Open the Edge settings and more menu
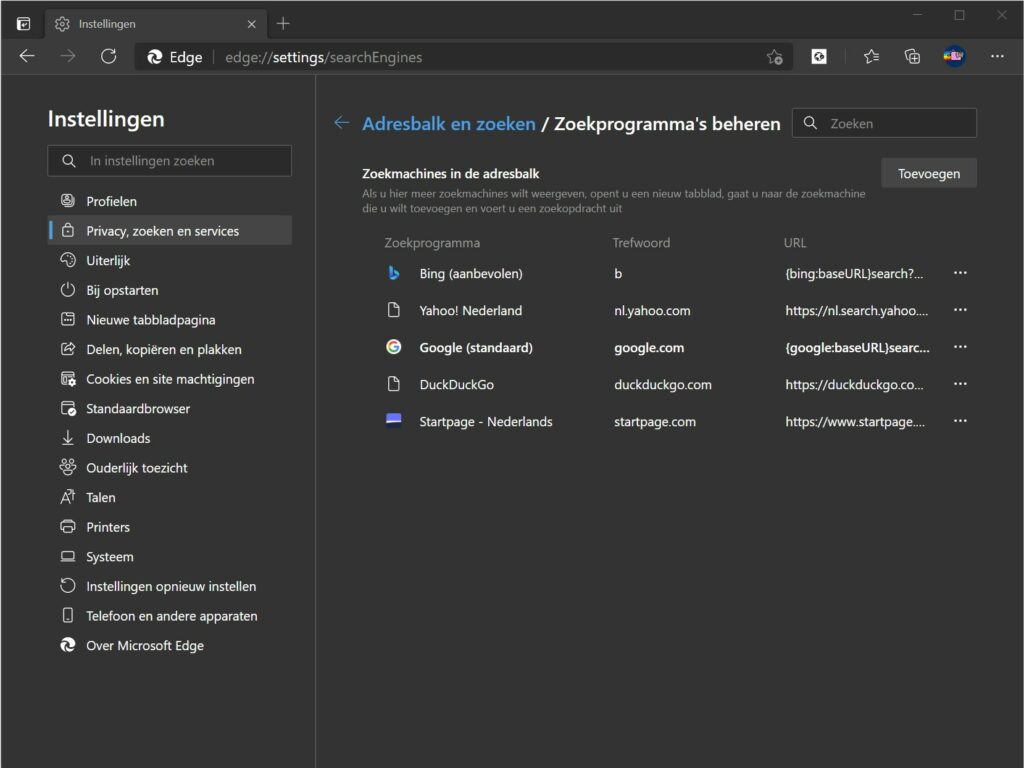 tap(997, 57)
